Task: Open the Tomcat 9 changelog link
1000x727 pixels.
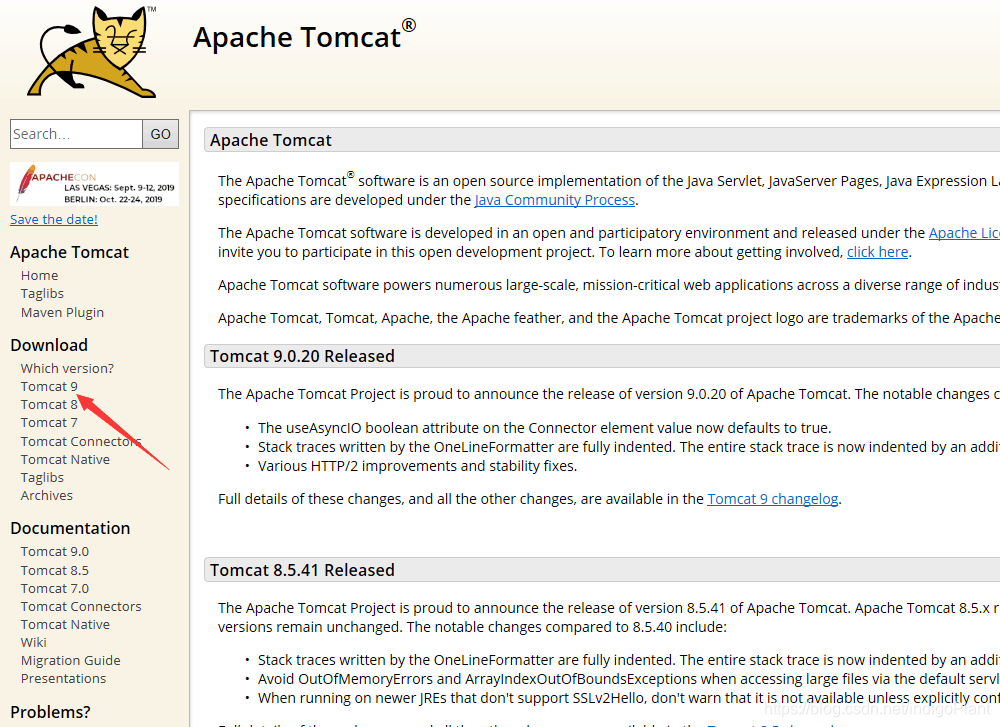Action: click(772, 499)
